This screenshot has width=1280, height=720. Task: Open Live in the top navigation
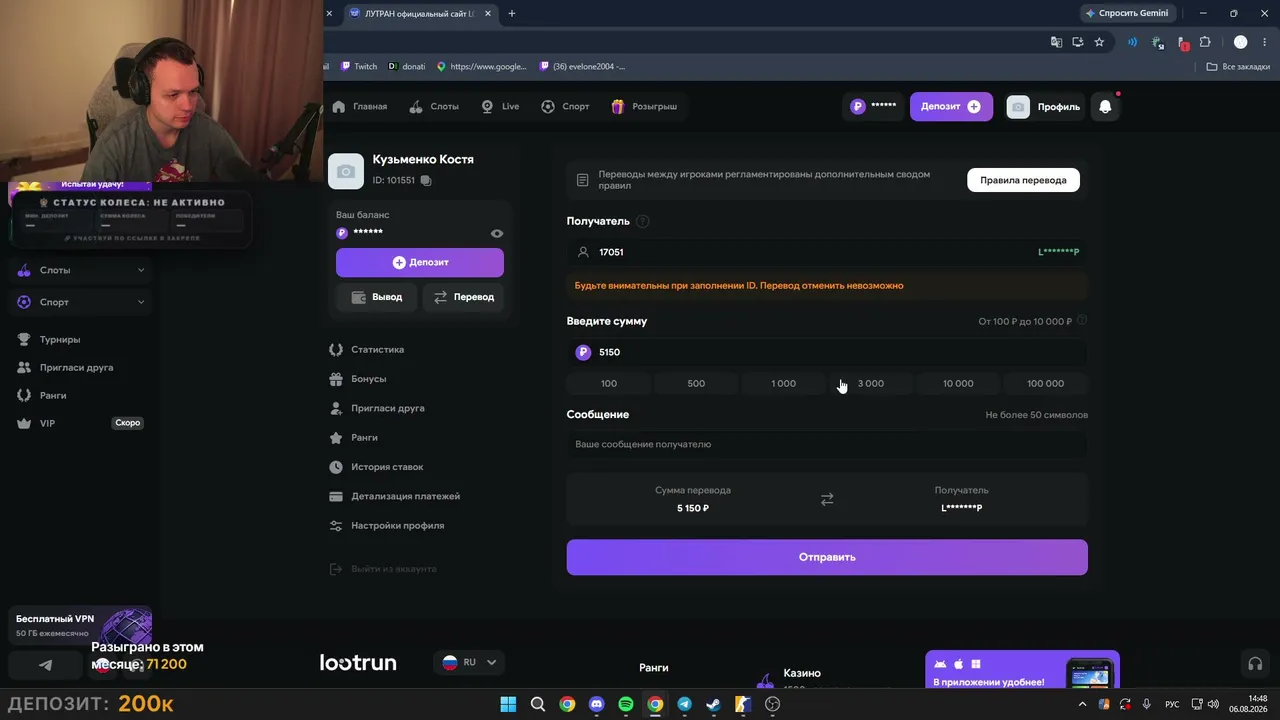pos(500,107)
